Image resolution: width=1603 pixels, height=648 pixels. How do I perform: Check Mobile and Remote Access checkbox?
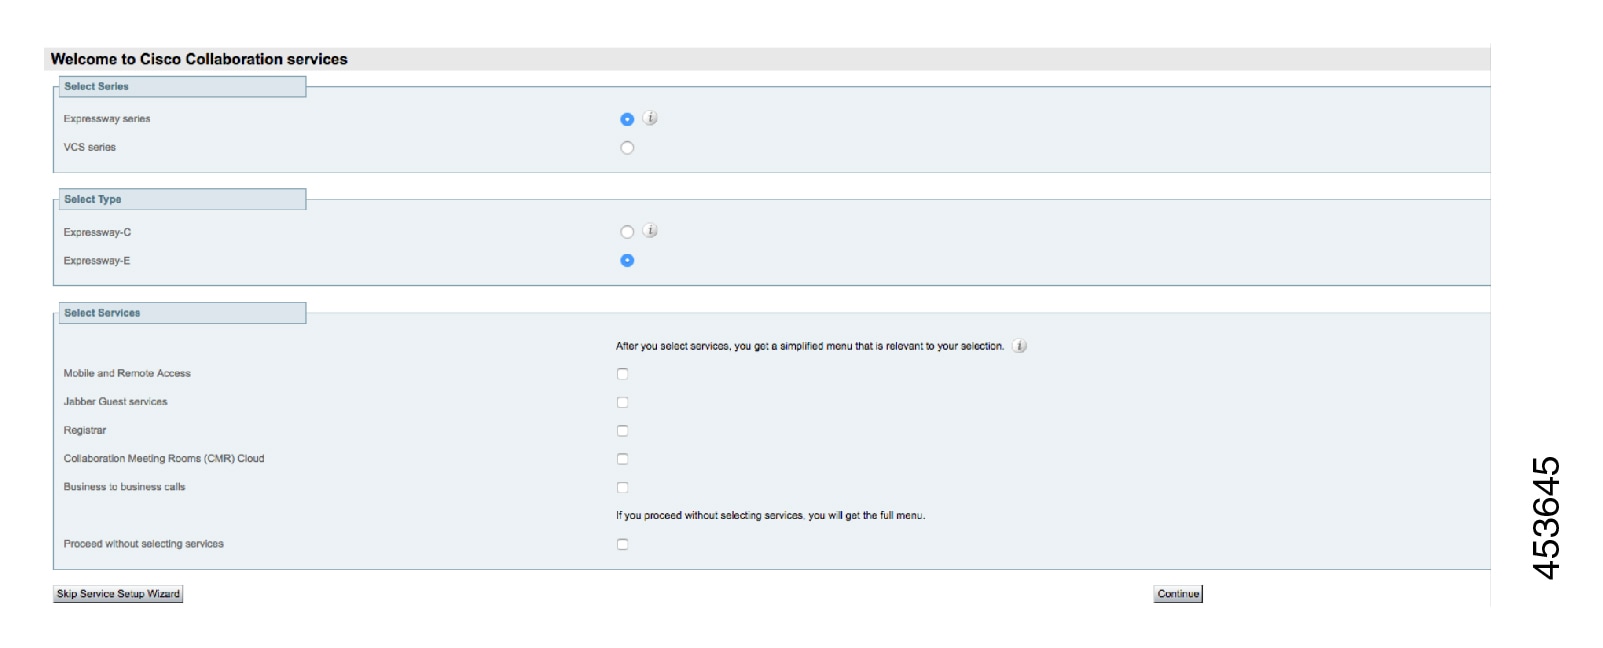click(622, 374)
